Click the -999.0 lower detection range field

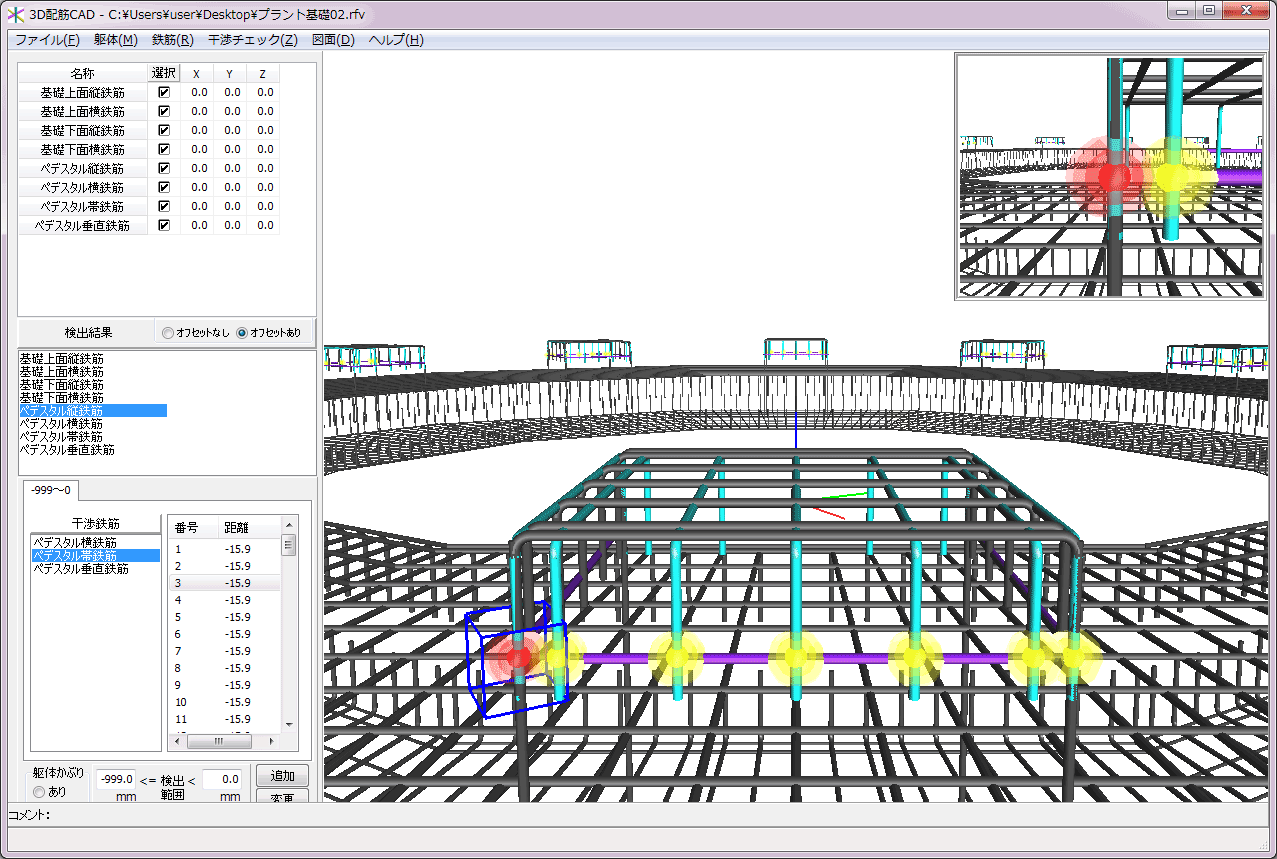pyautogui.click(x=116, y=779)
